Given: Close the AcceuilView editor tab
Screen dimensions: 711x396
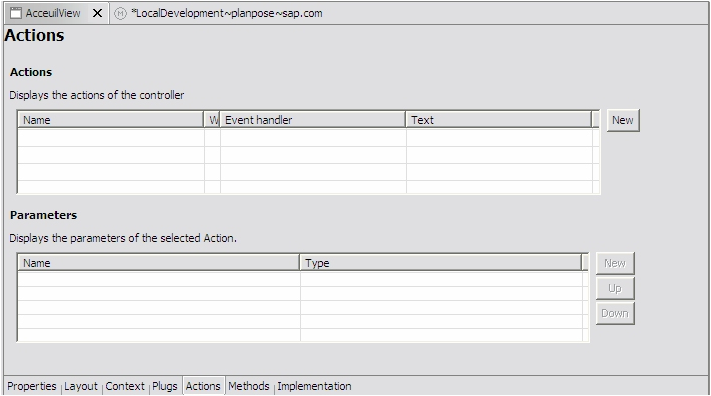Looking at the screenshot, I should 97,14.
